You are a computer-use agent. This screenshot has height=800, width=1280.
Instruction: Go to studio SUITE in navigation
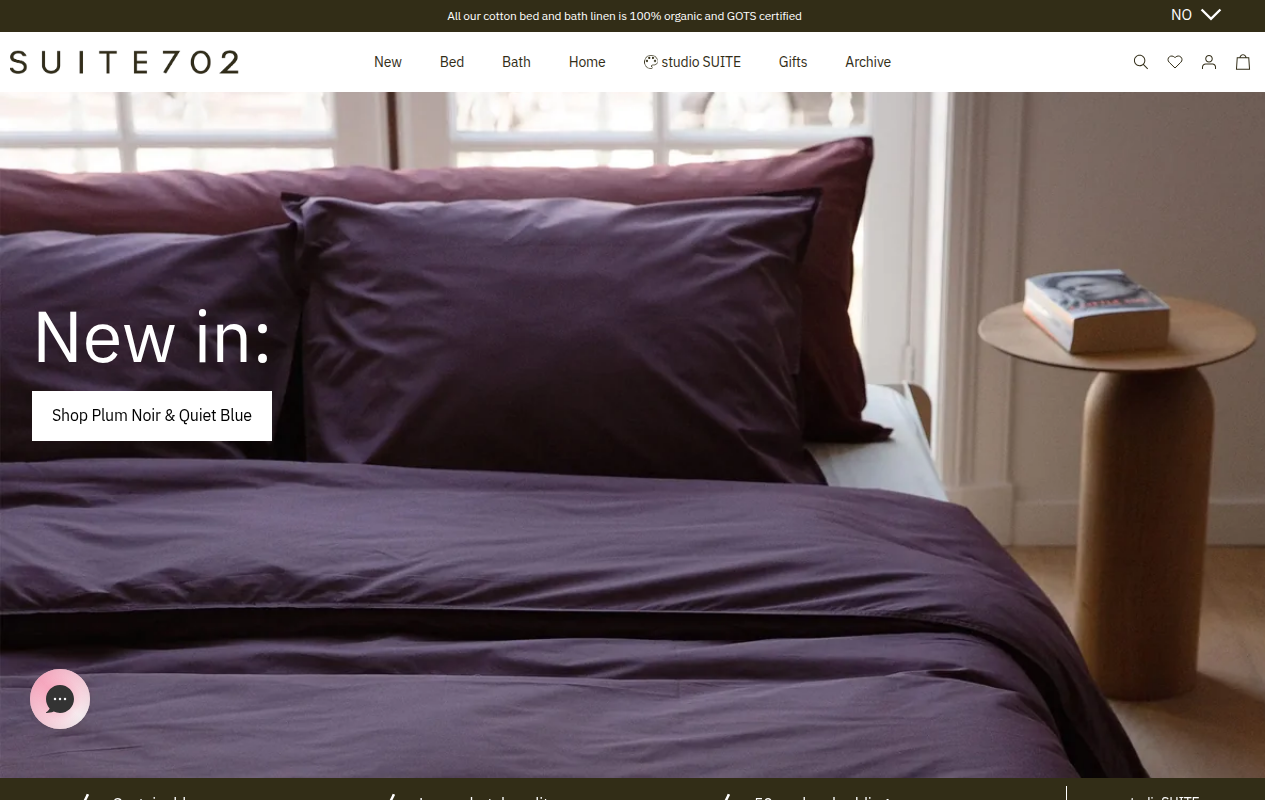tap(692, 62)
